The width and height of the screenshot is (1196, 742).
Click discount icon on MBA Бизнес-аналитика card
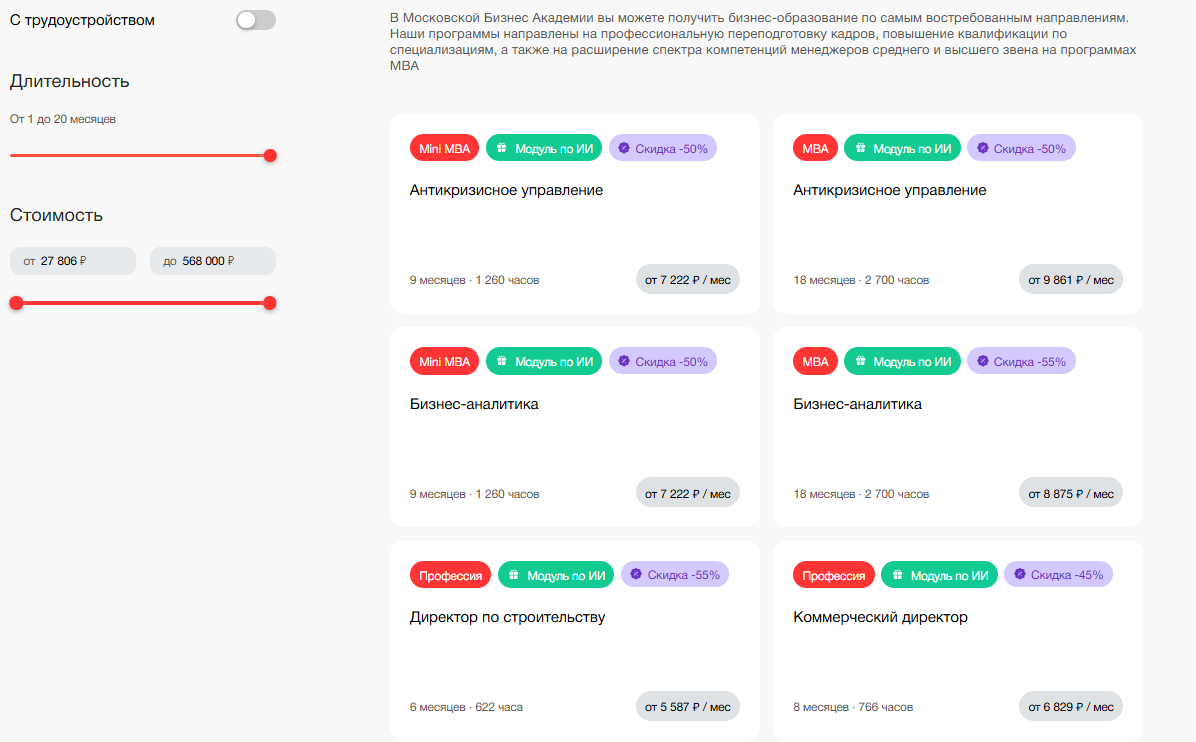(983, 361)
